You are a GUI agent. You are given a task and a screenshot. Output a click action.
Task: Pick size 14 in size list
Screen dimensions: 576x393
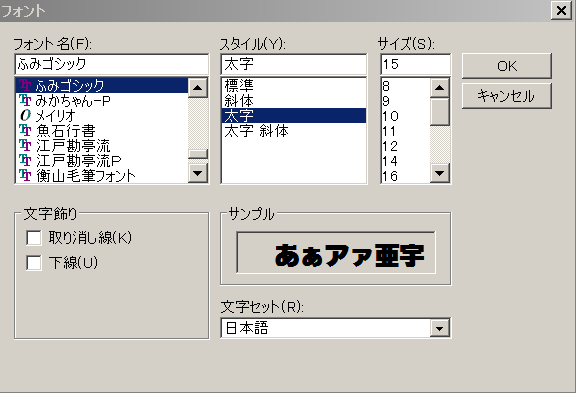(406, 161)
